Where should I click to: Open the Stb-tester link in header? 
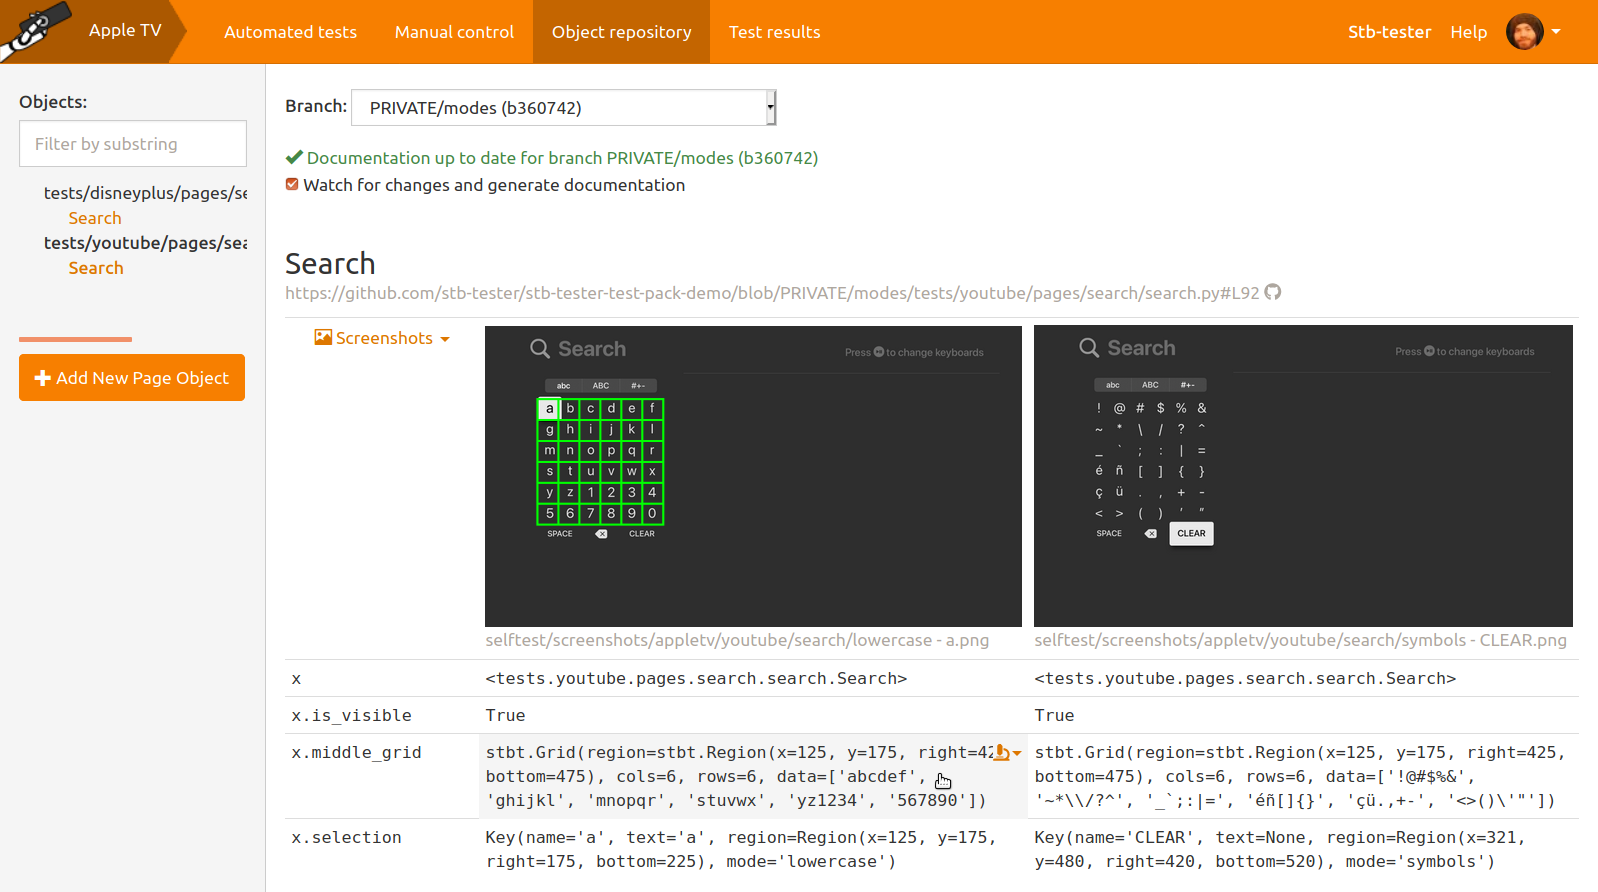point(1389,32)
